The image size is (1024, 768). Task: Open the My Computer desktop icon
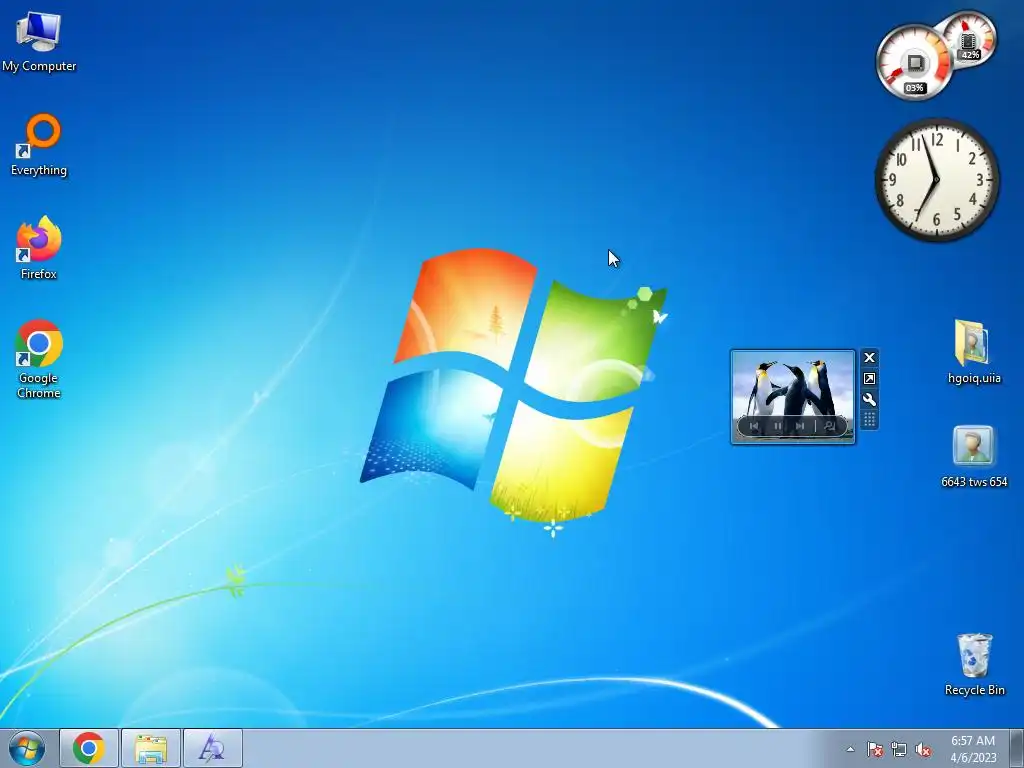point(39,40)
